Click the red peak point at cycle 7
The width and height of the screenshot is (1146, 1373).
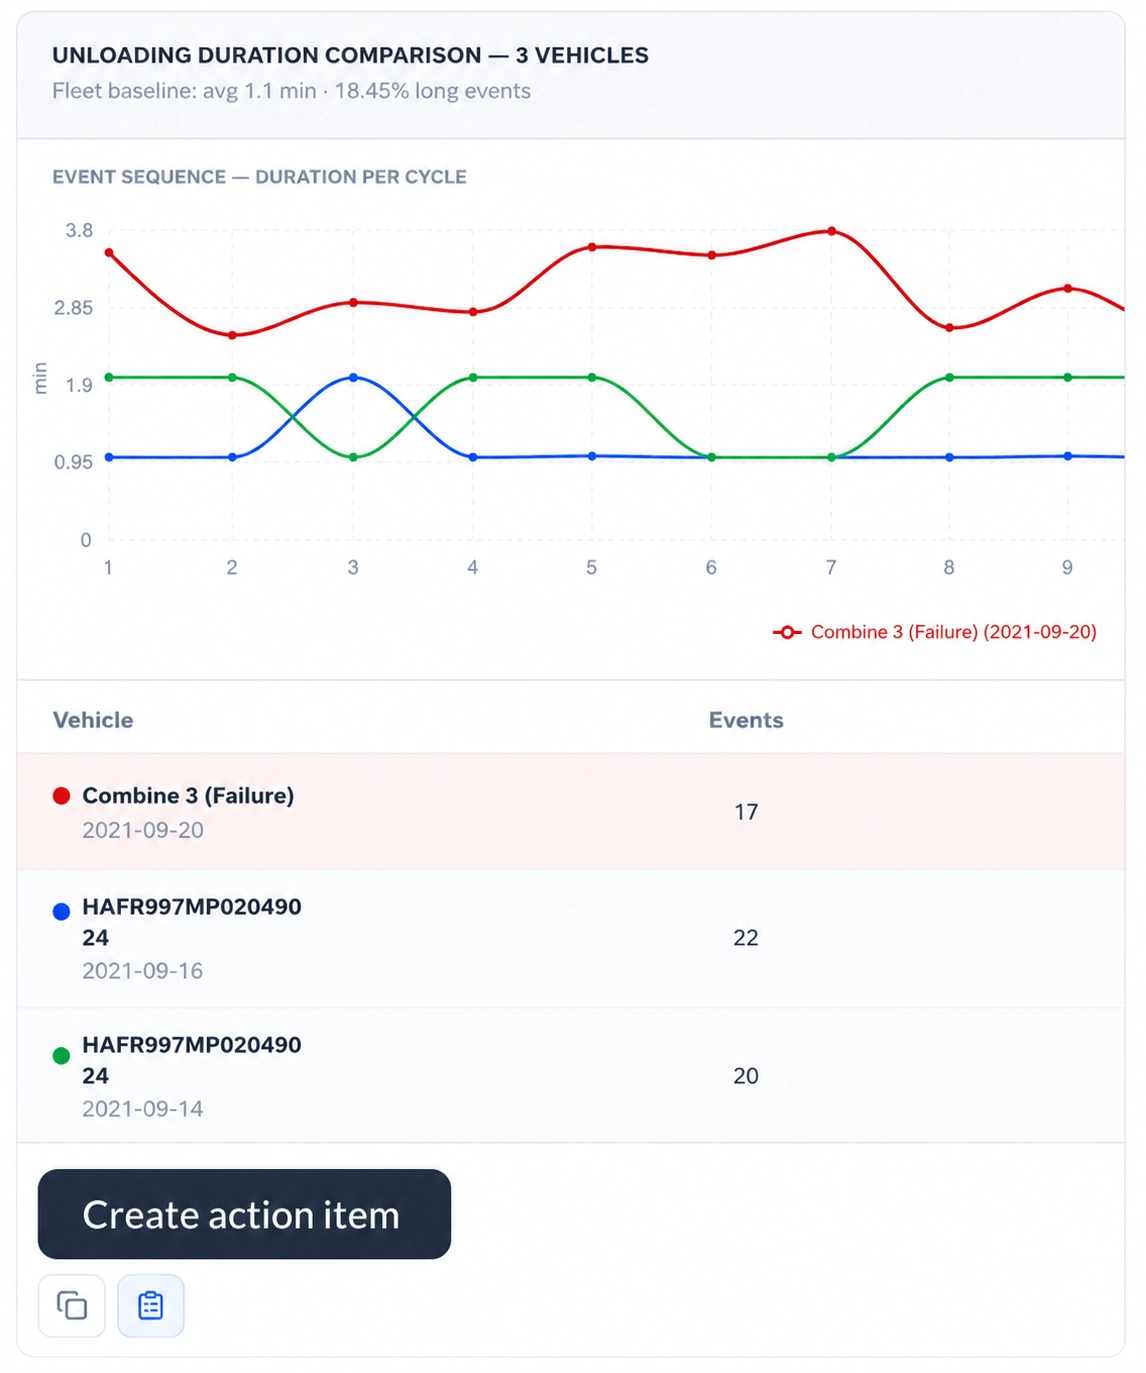coord(831,231)
